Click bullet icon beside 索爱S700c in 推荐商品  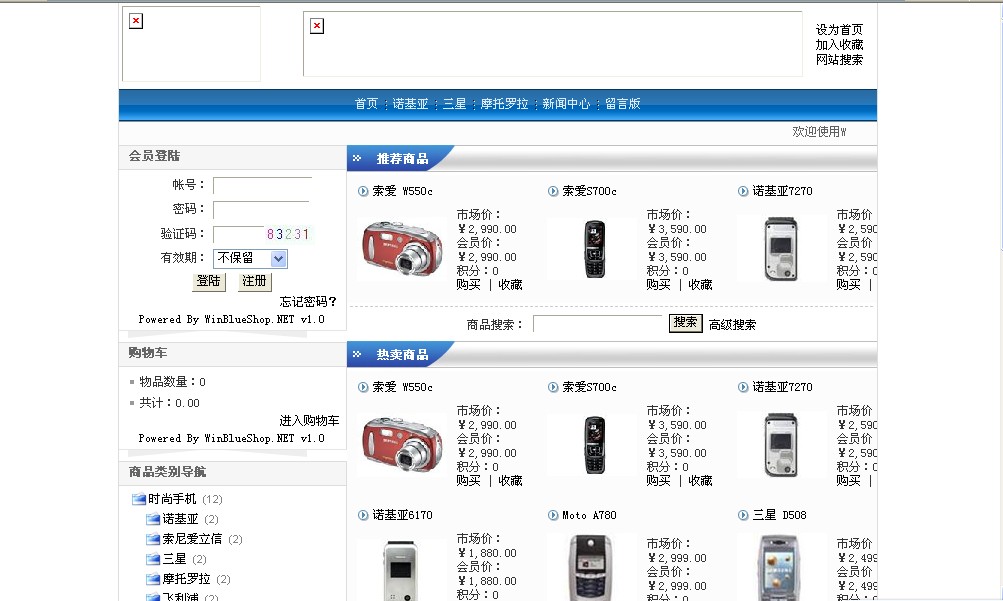pyautogui.click(x=553, y=191)
